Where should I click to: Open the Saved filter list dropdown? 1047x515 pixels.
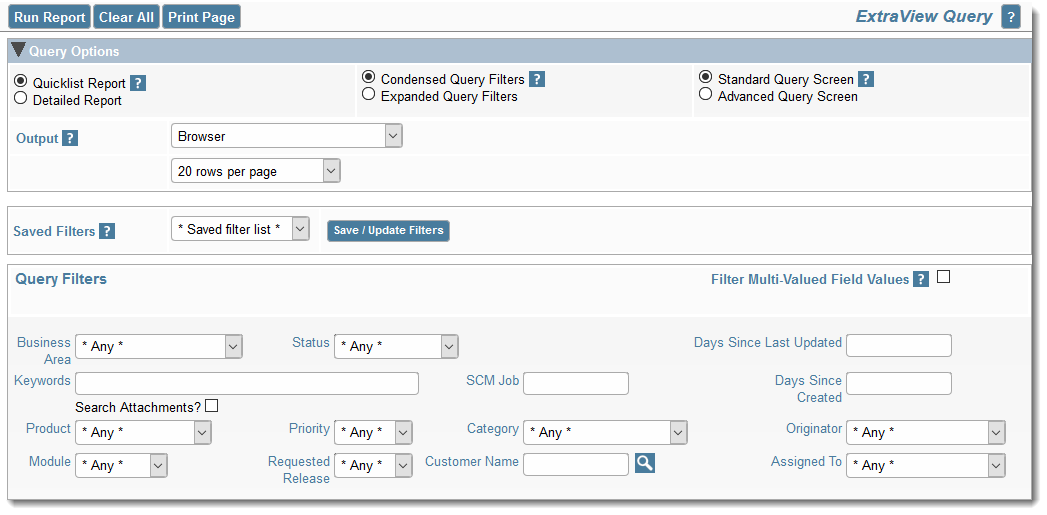click(x=240, y=230)
